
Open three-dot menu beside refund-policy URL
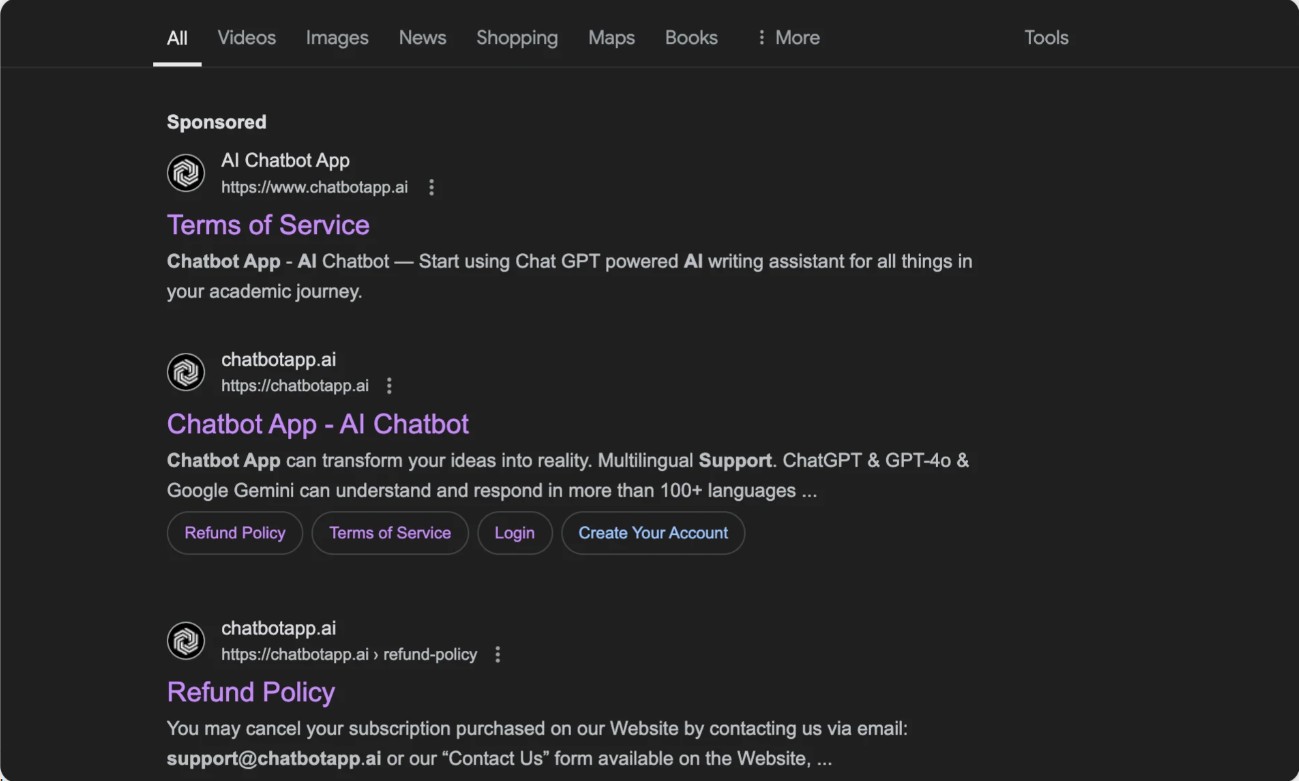(498, 654)
